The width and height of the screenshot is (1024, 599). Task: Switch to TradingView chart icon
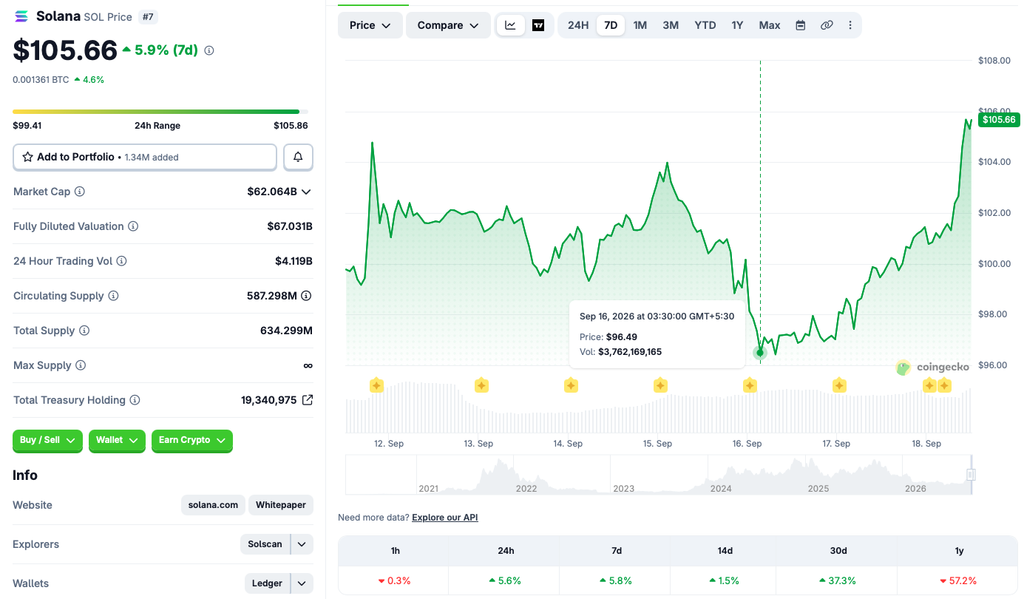click(538, 25)
